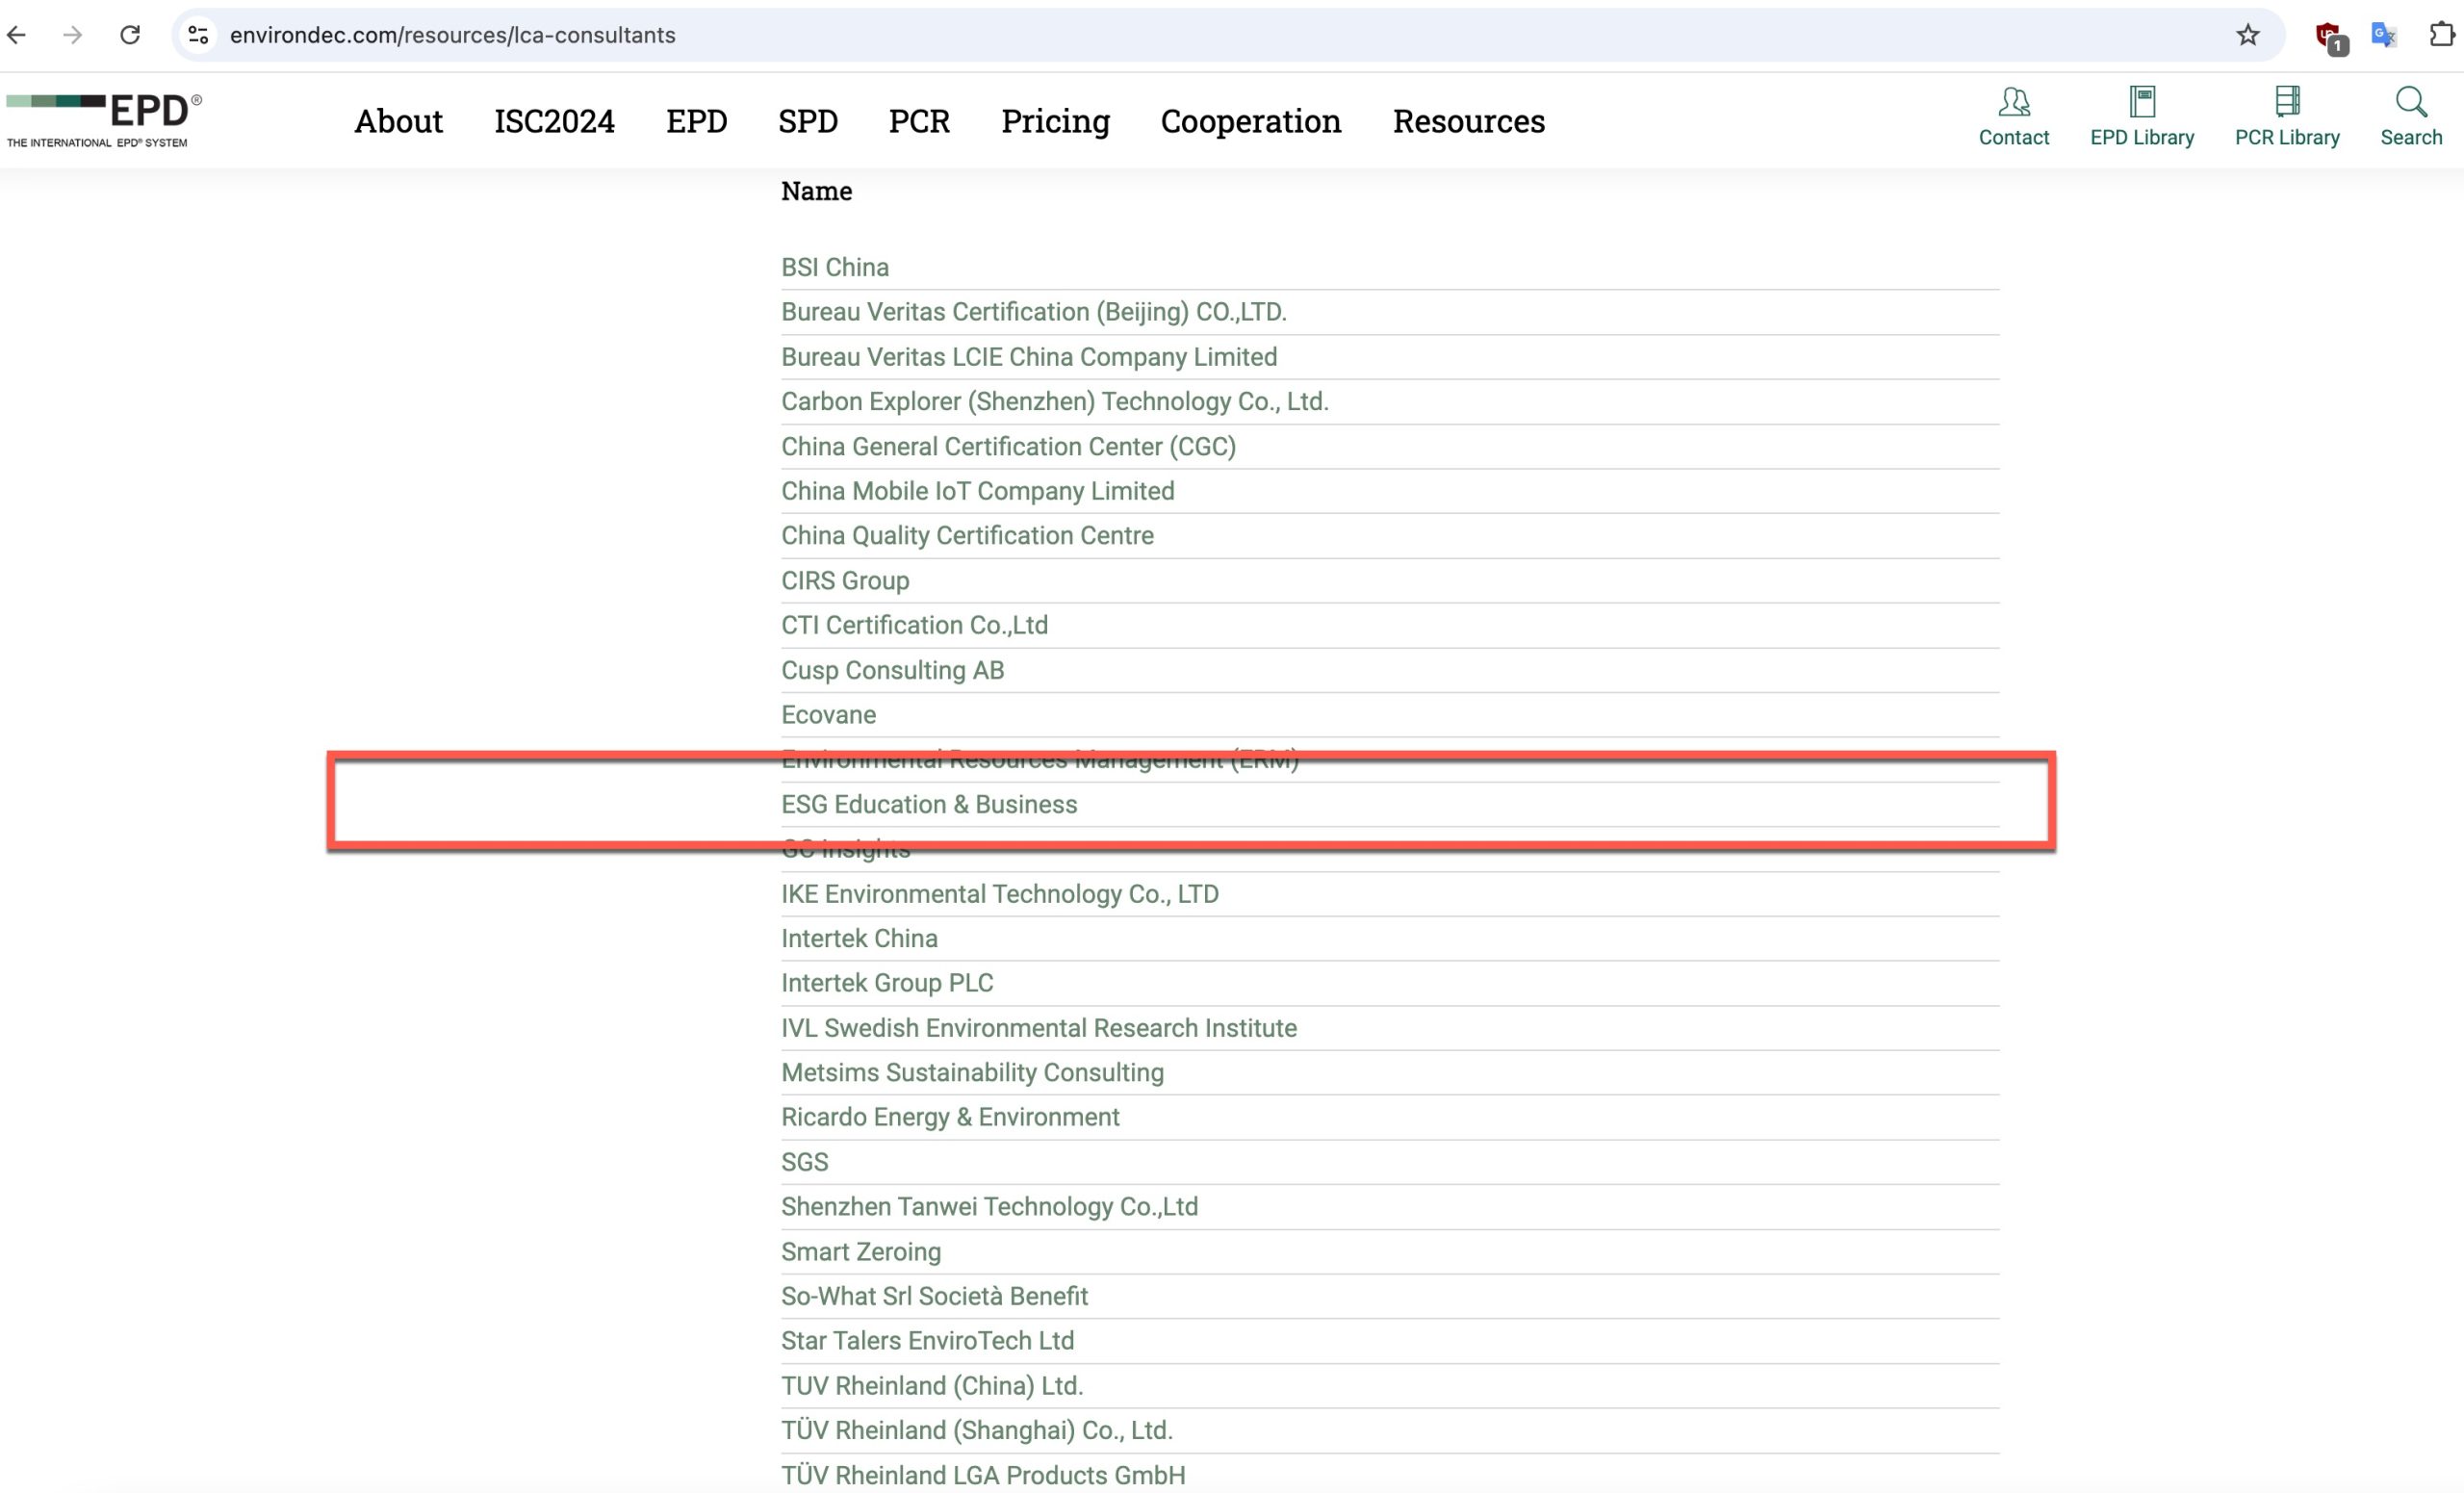The height and width of the screenshot is (1493, 2464).
Task: Reload the page with refresh icon
Action: 130,35
